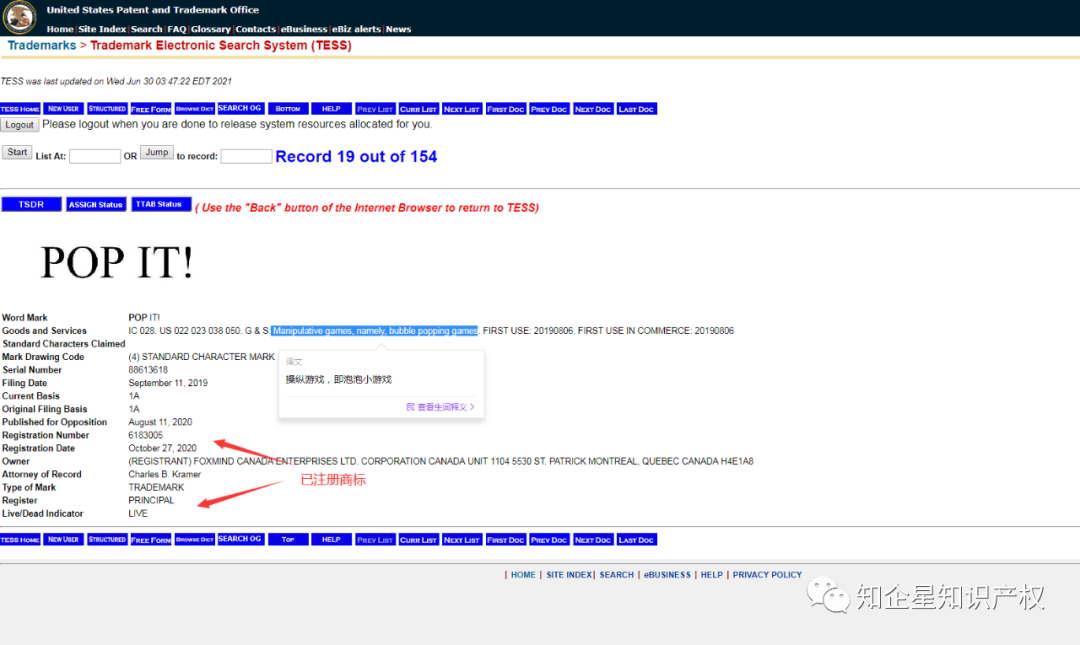Click the USPTO seal logo

pos(19,17)
